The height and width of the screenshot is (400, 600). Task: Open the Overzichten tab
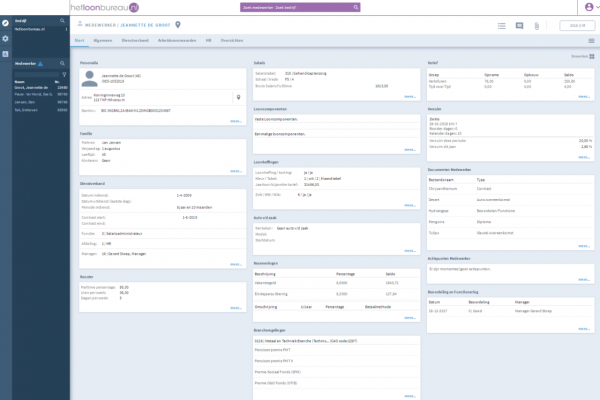point(232,42)
